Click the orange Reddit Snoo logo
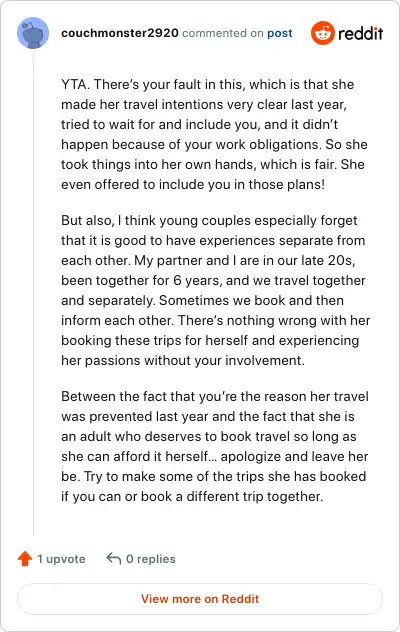400x632 pixels. click(323, 33)
